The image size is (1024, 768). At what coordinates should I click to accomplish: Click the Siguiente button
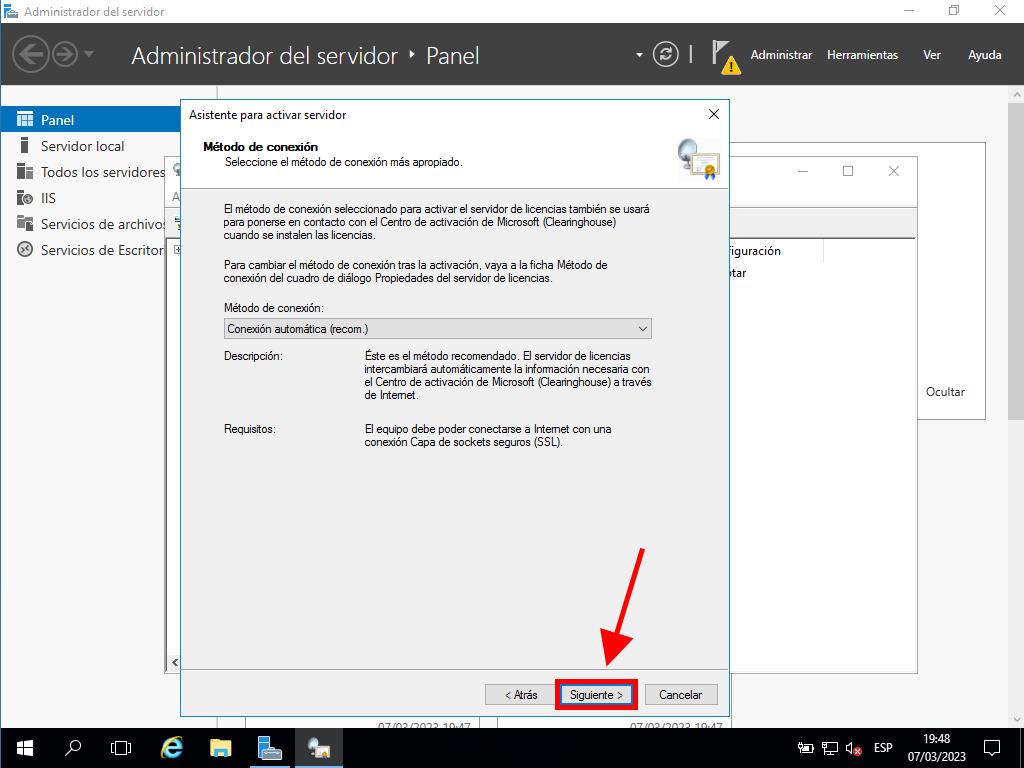(596, 694)
